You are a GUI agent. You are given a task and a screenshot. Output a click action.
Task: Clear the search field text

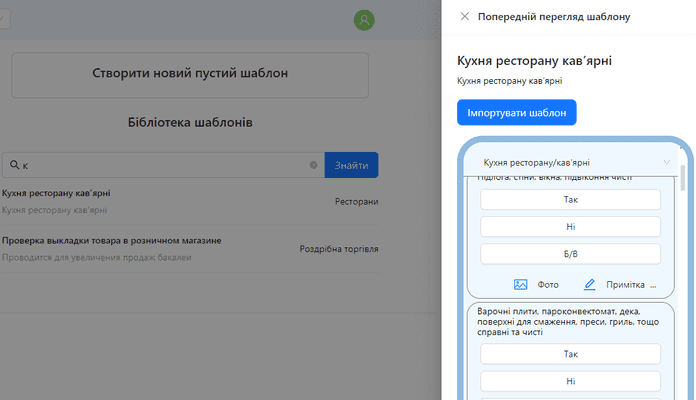click(313, 165)
